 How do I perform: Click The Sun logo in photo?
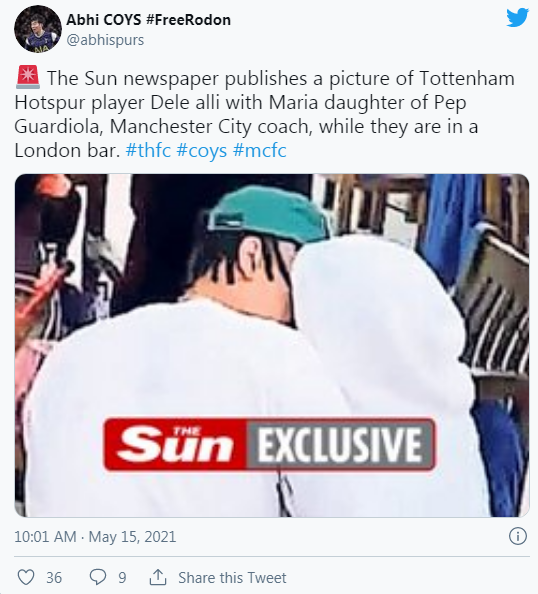point(175,444)
